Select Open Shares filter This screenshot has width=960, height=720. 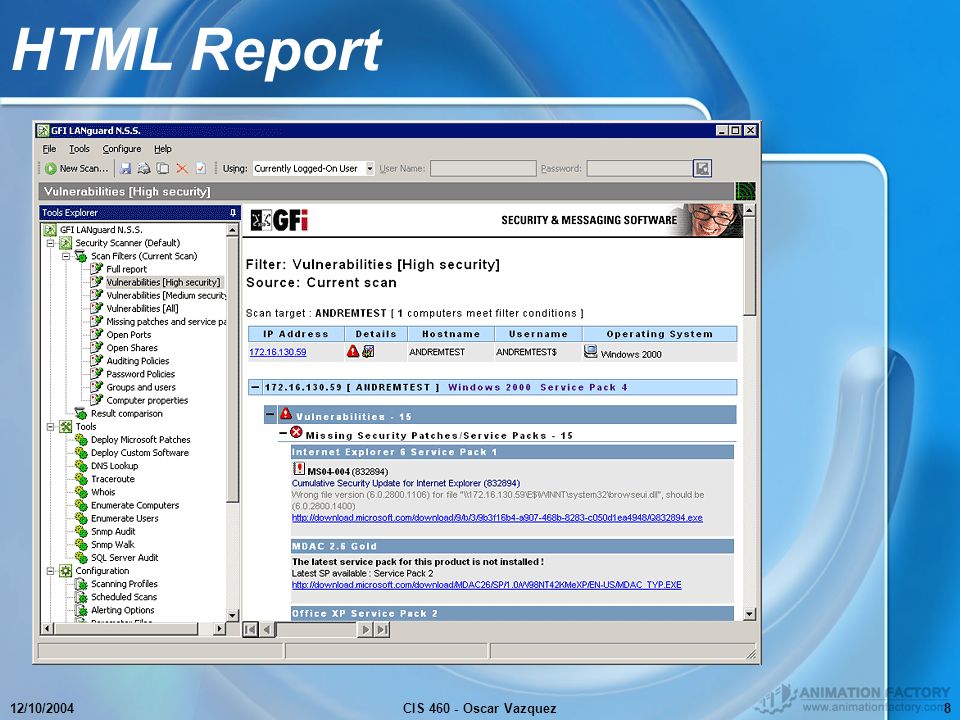[x=132, y=348]
